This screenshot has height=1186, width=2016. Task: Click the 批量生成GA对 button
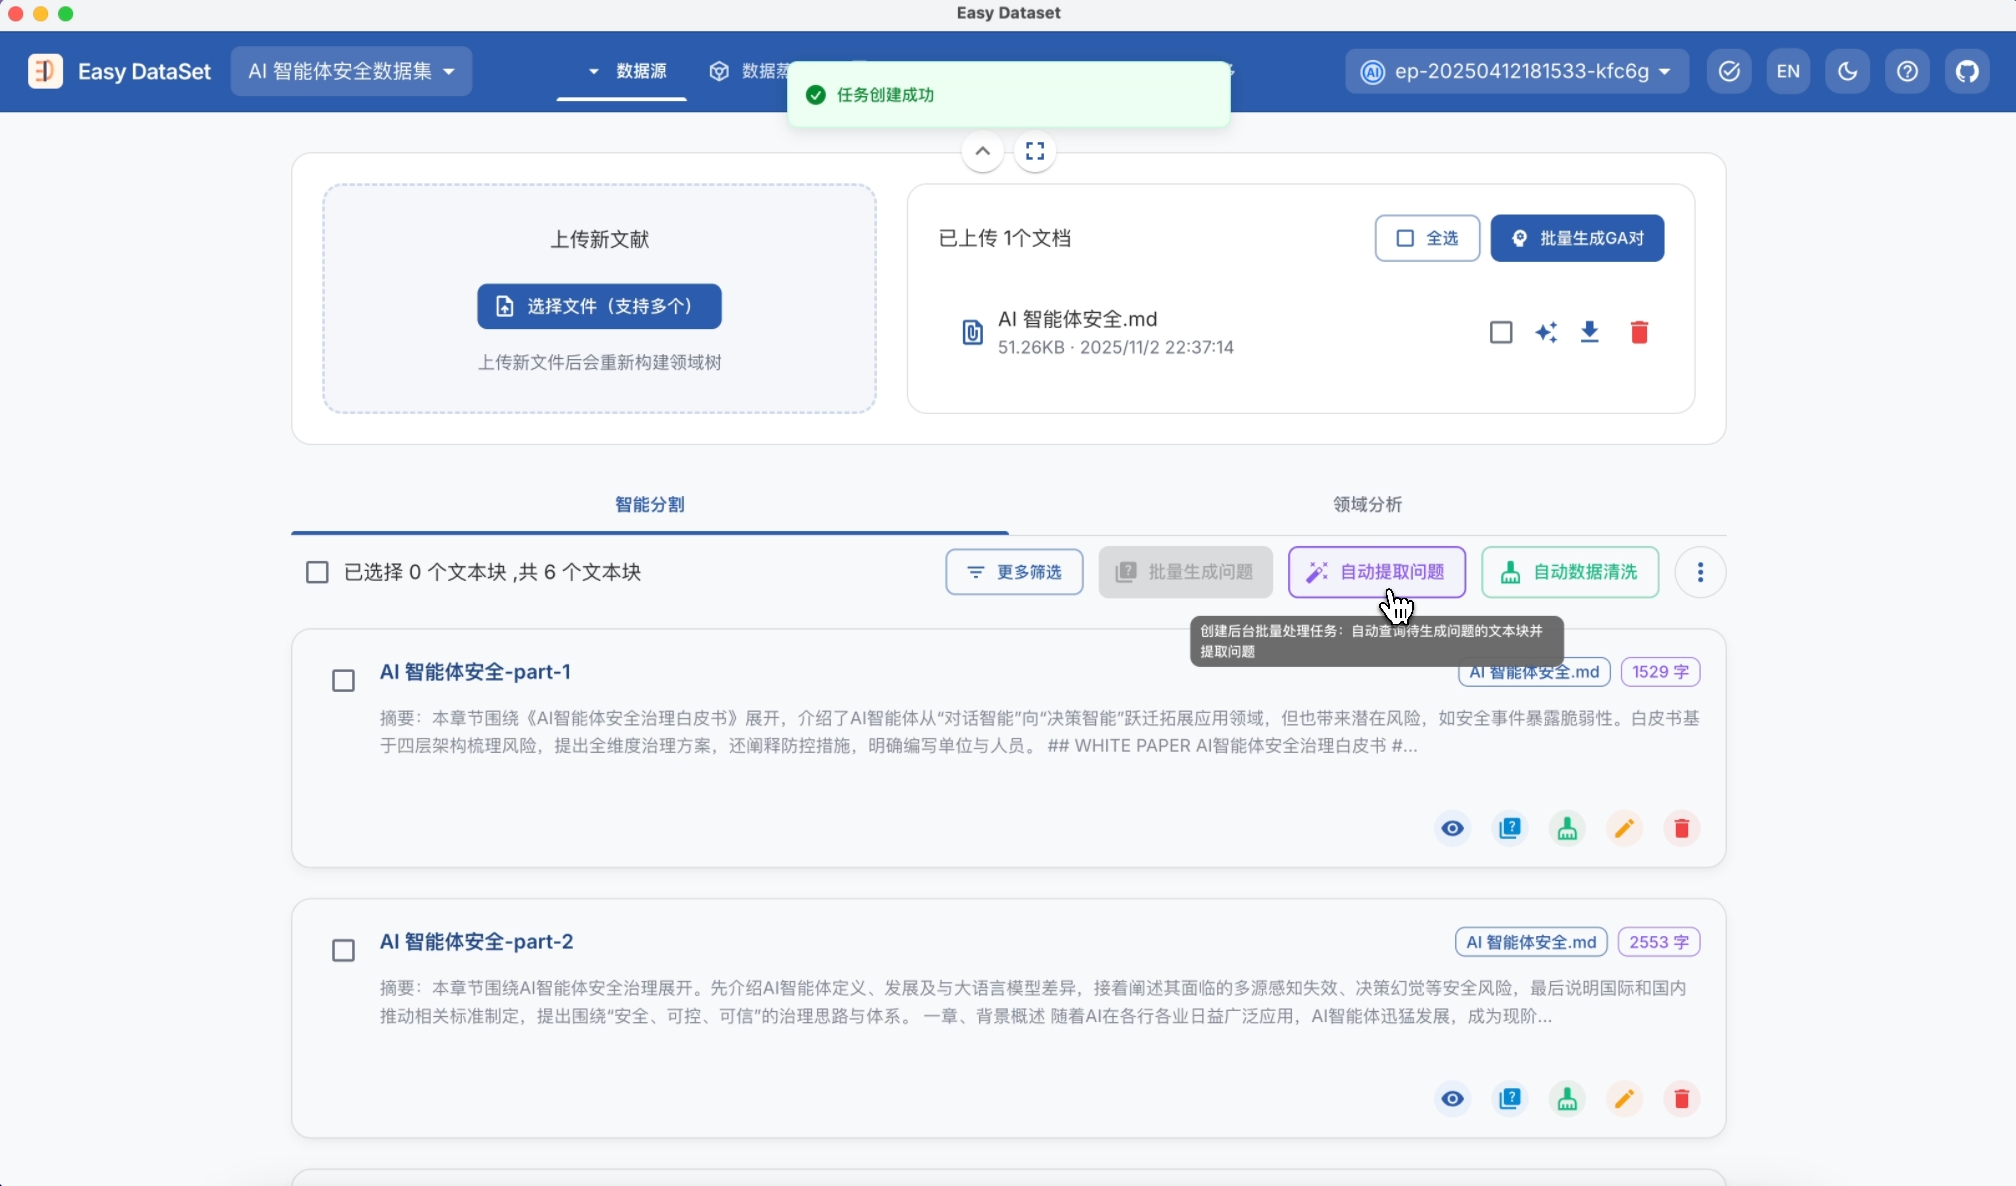click(x=1577, y=238)
